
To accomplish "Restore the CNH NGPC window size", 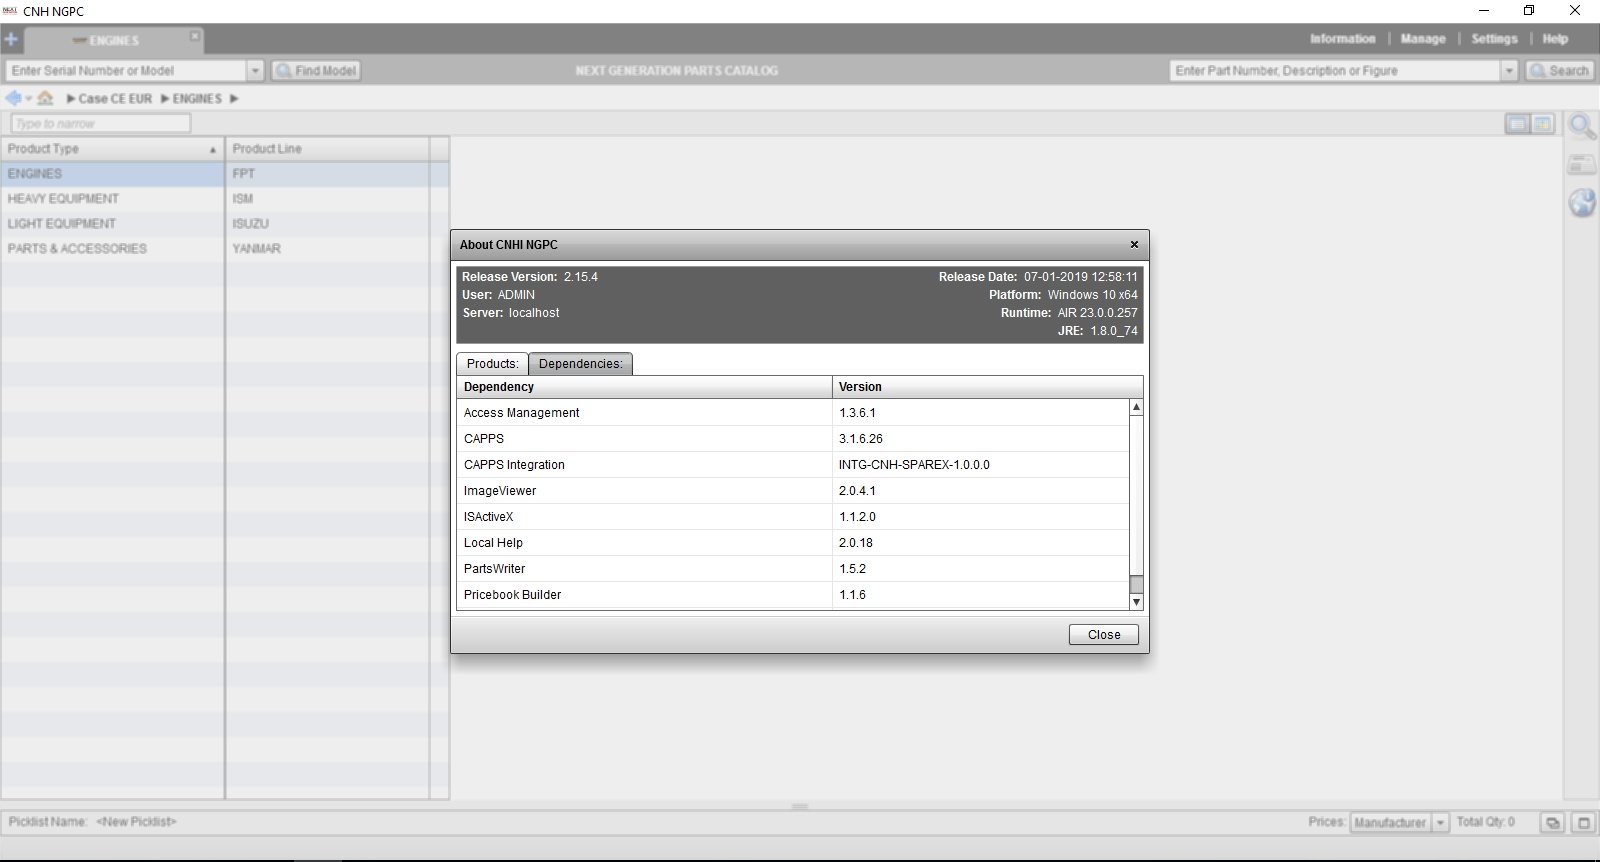I will [1528, 11].
